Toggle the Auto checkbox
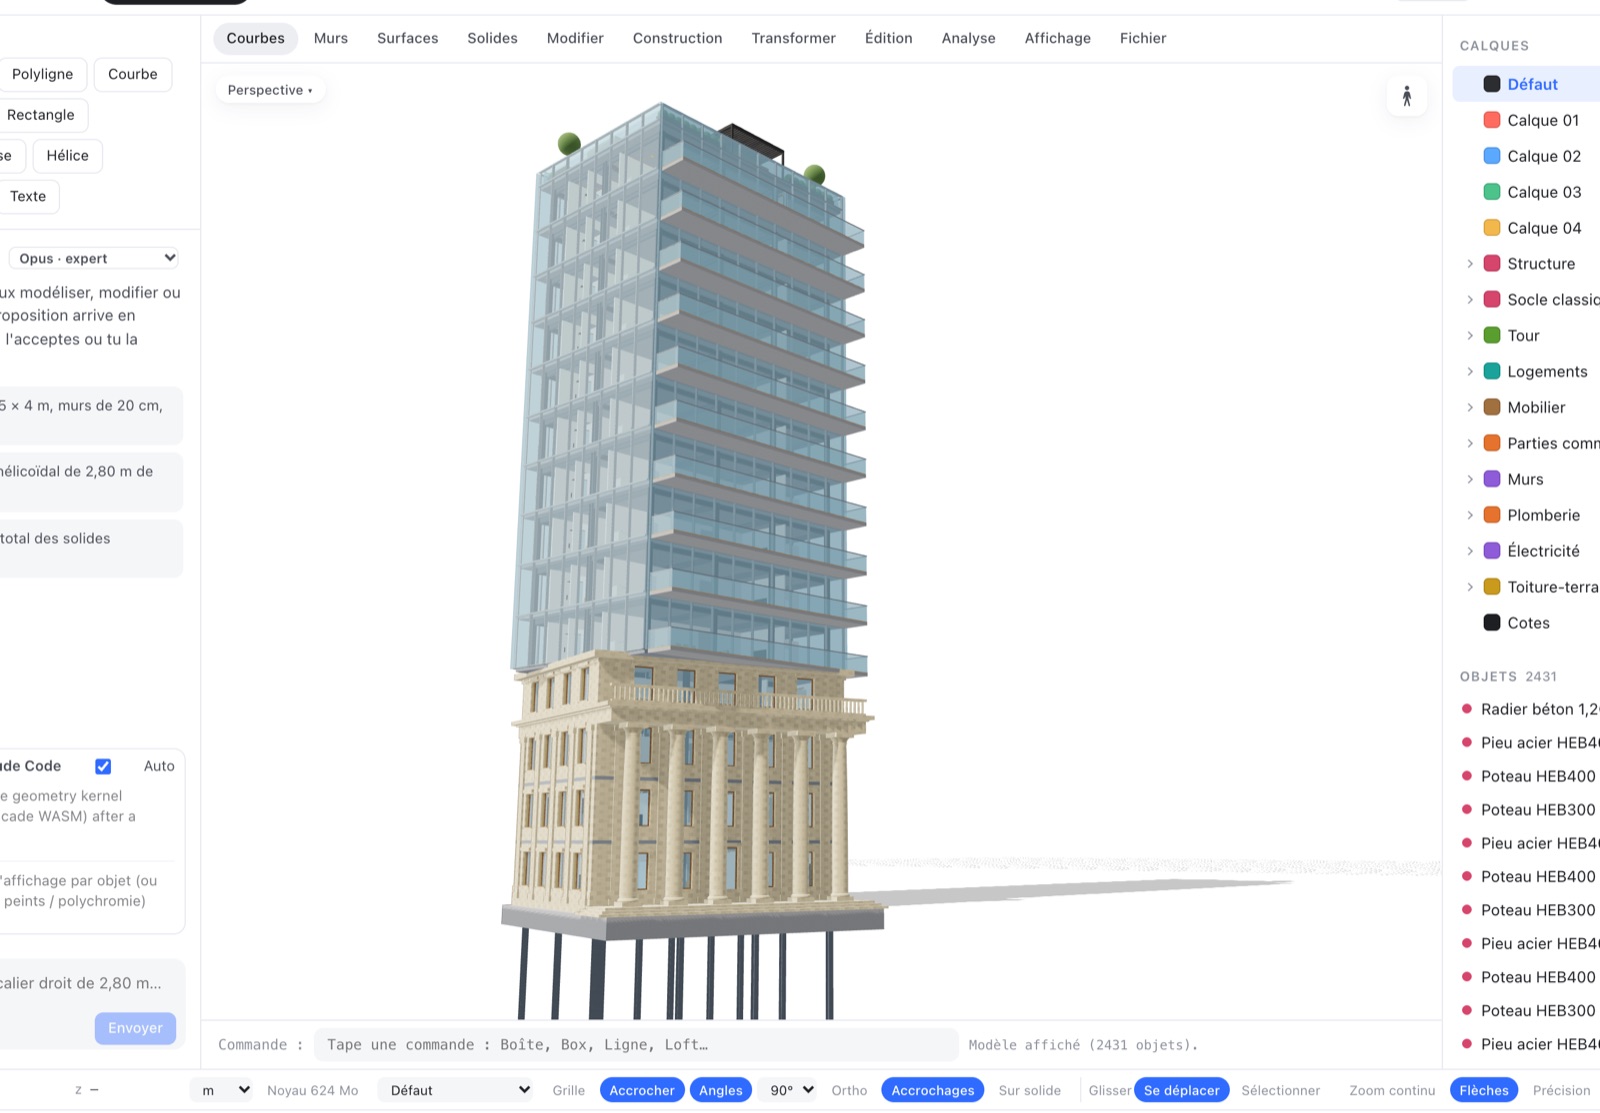1600x1113 pixels. click(x=103, y=766)
